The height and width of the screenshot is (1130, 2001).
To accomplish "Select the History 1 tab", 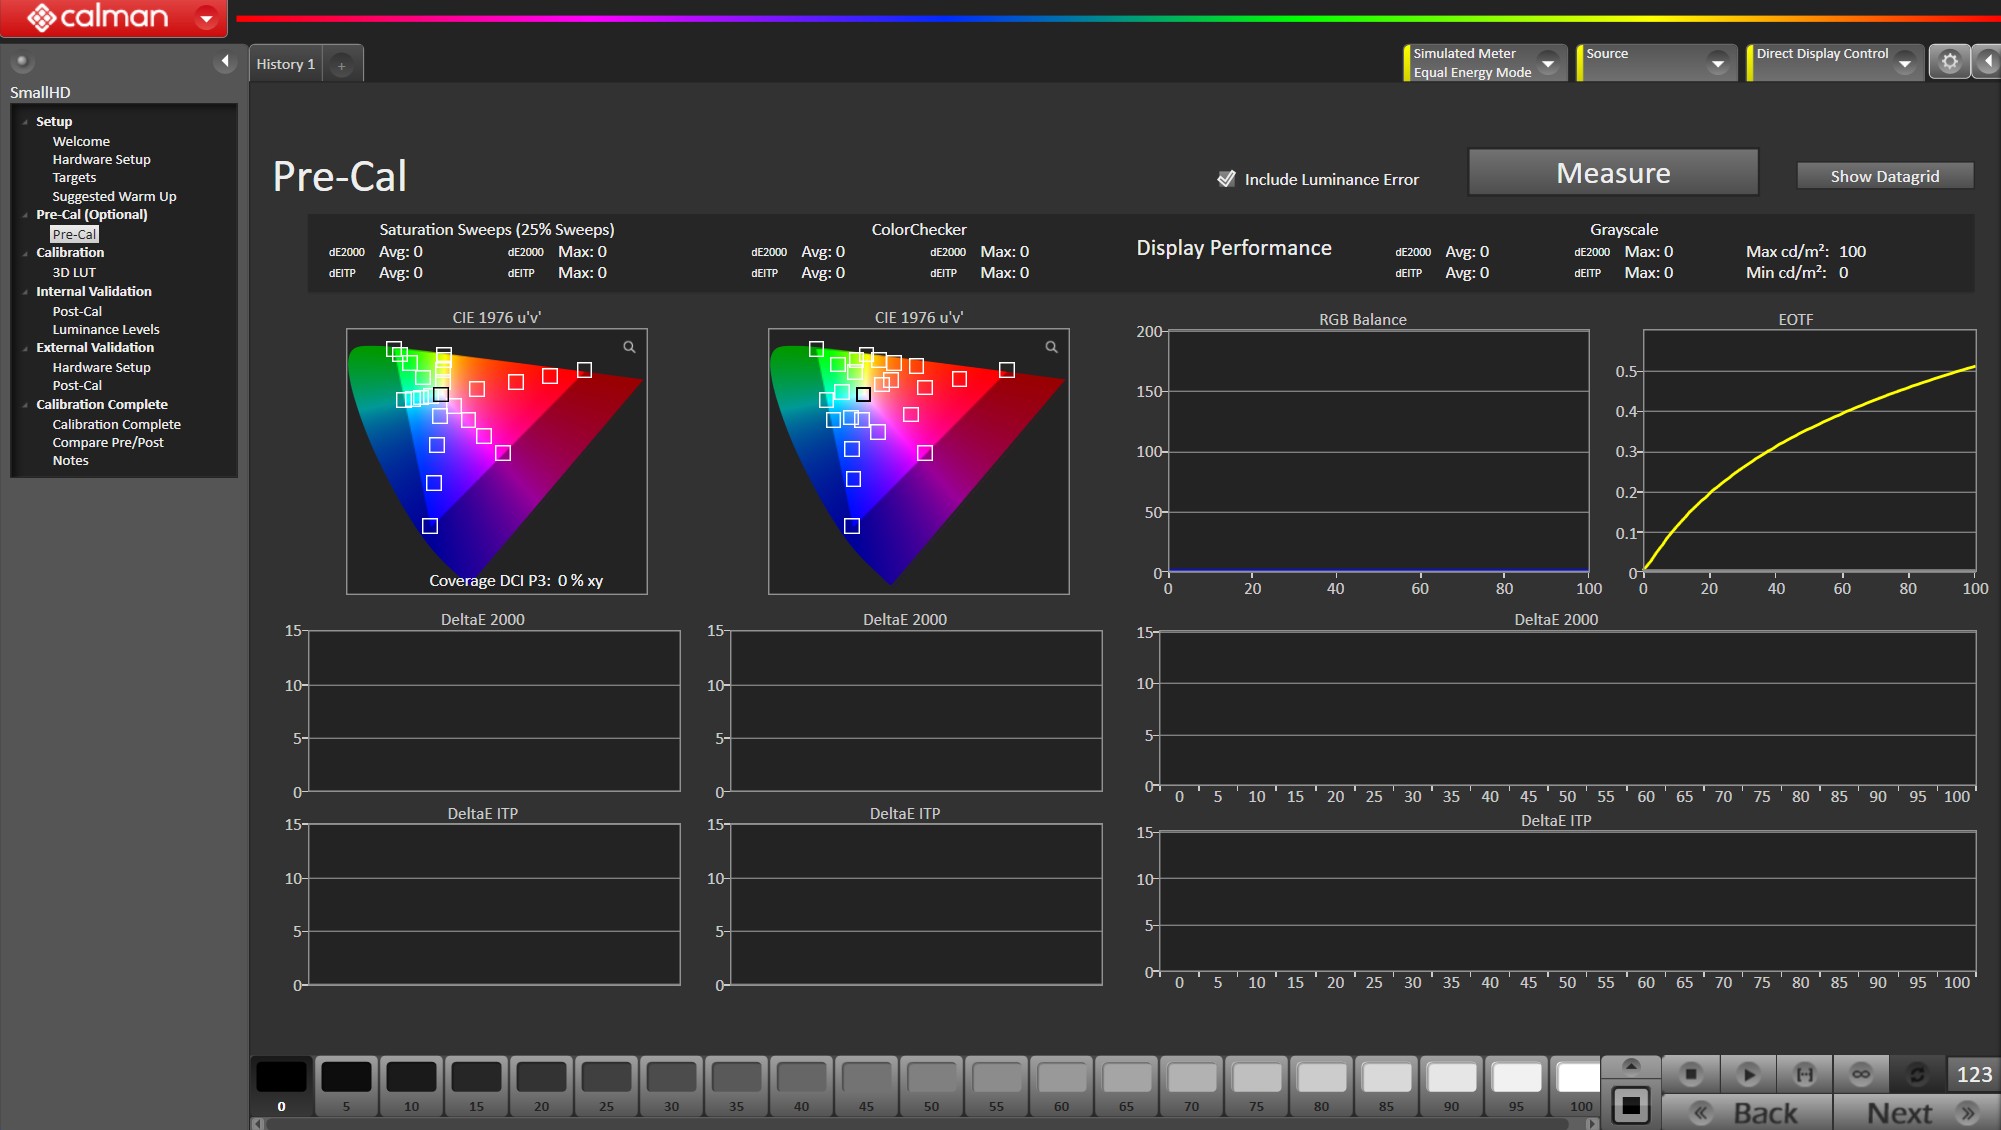I will click(x=285, y=64).
